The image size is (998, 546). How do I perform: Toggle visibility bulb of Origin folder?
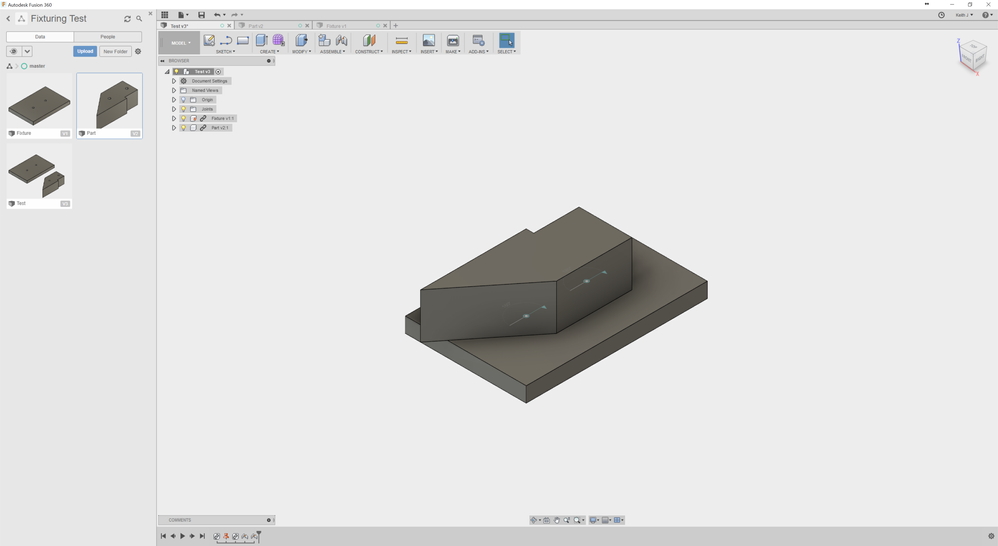point(183,100)
